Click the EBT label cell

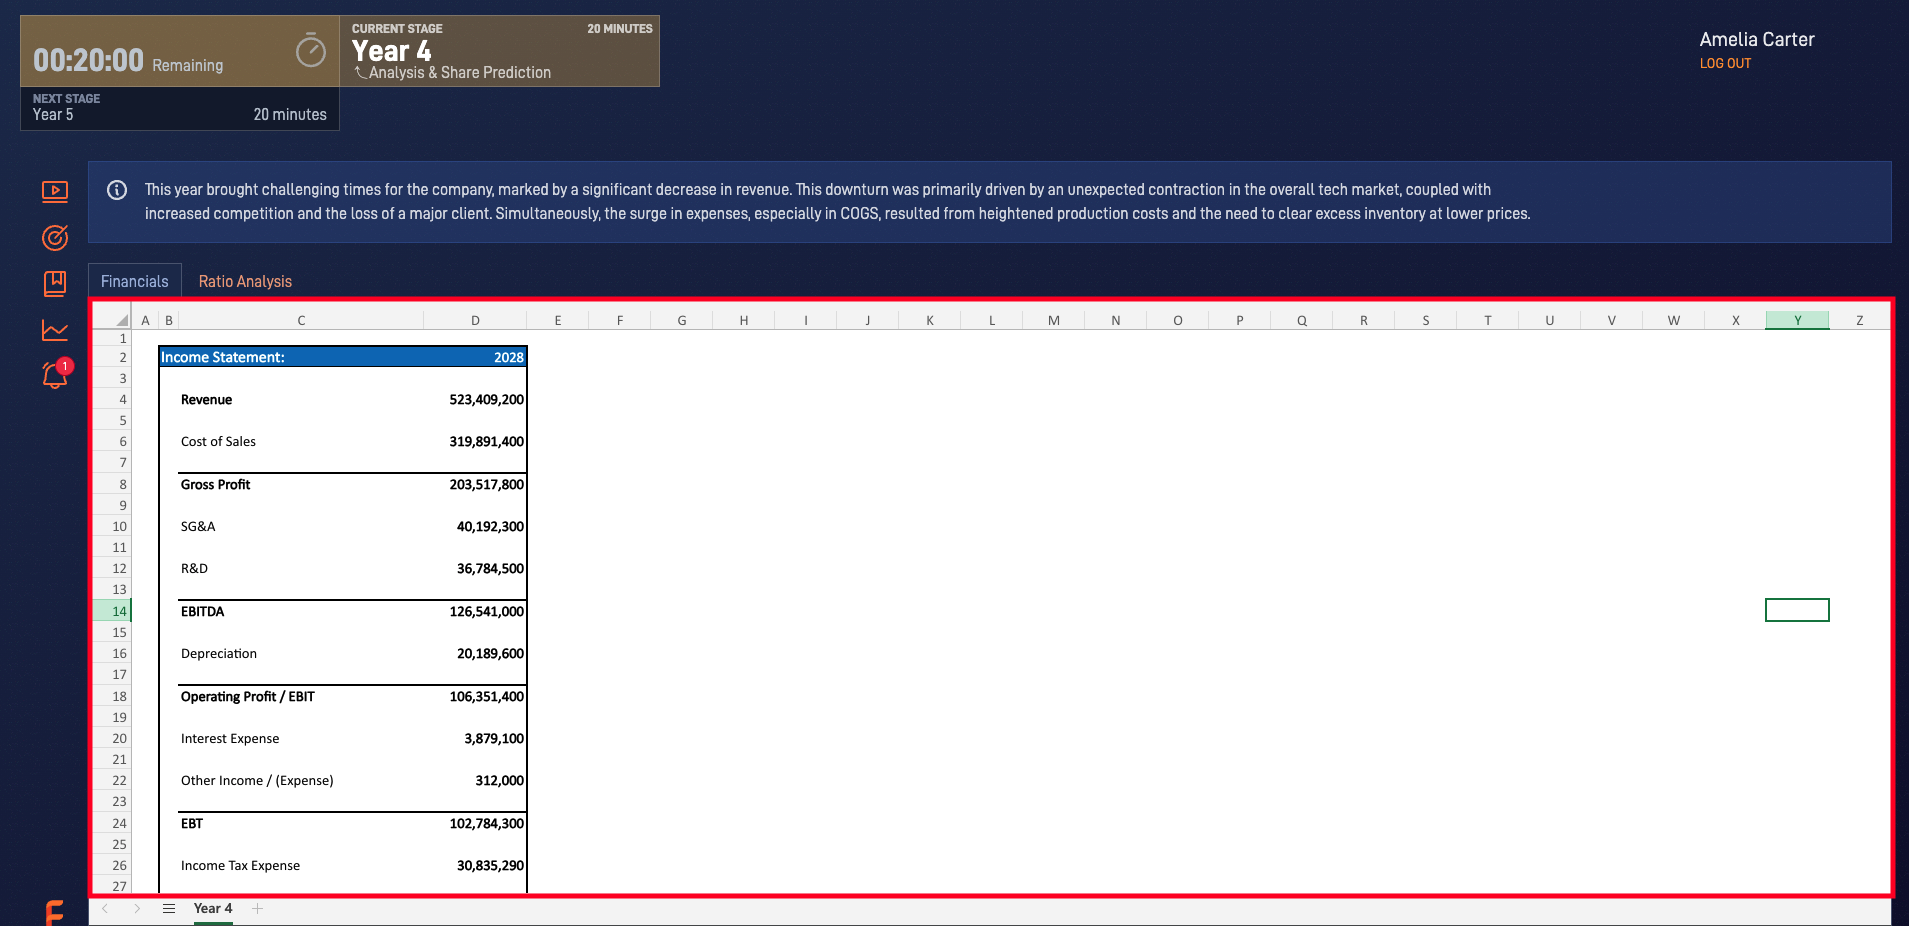coord(192,824)
